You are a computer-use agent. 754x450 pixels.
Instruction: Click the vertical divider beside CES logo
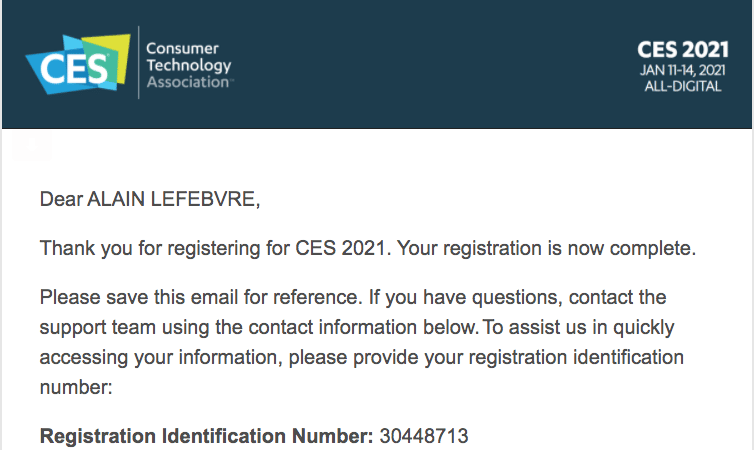click(139, 62)
